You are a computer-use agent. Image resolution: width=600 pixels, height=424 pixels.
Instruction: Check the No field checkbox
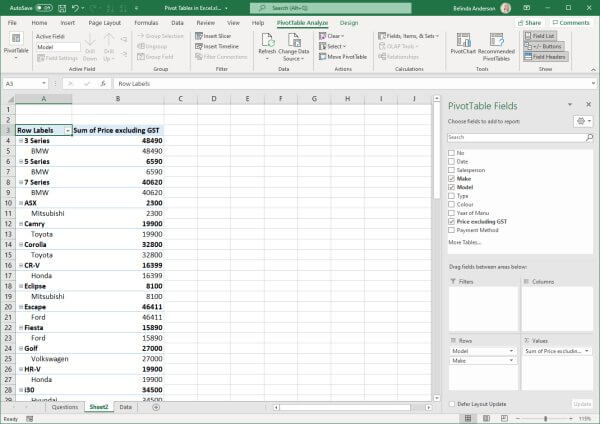452,153
